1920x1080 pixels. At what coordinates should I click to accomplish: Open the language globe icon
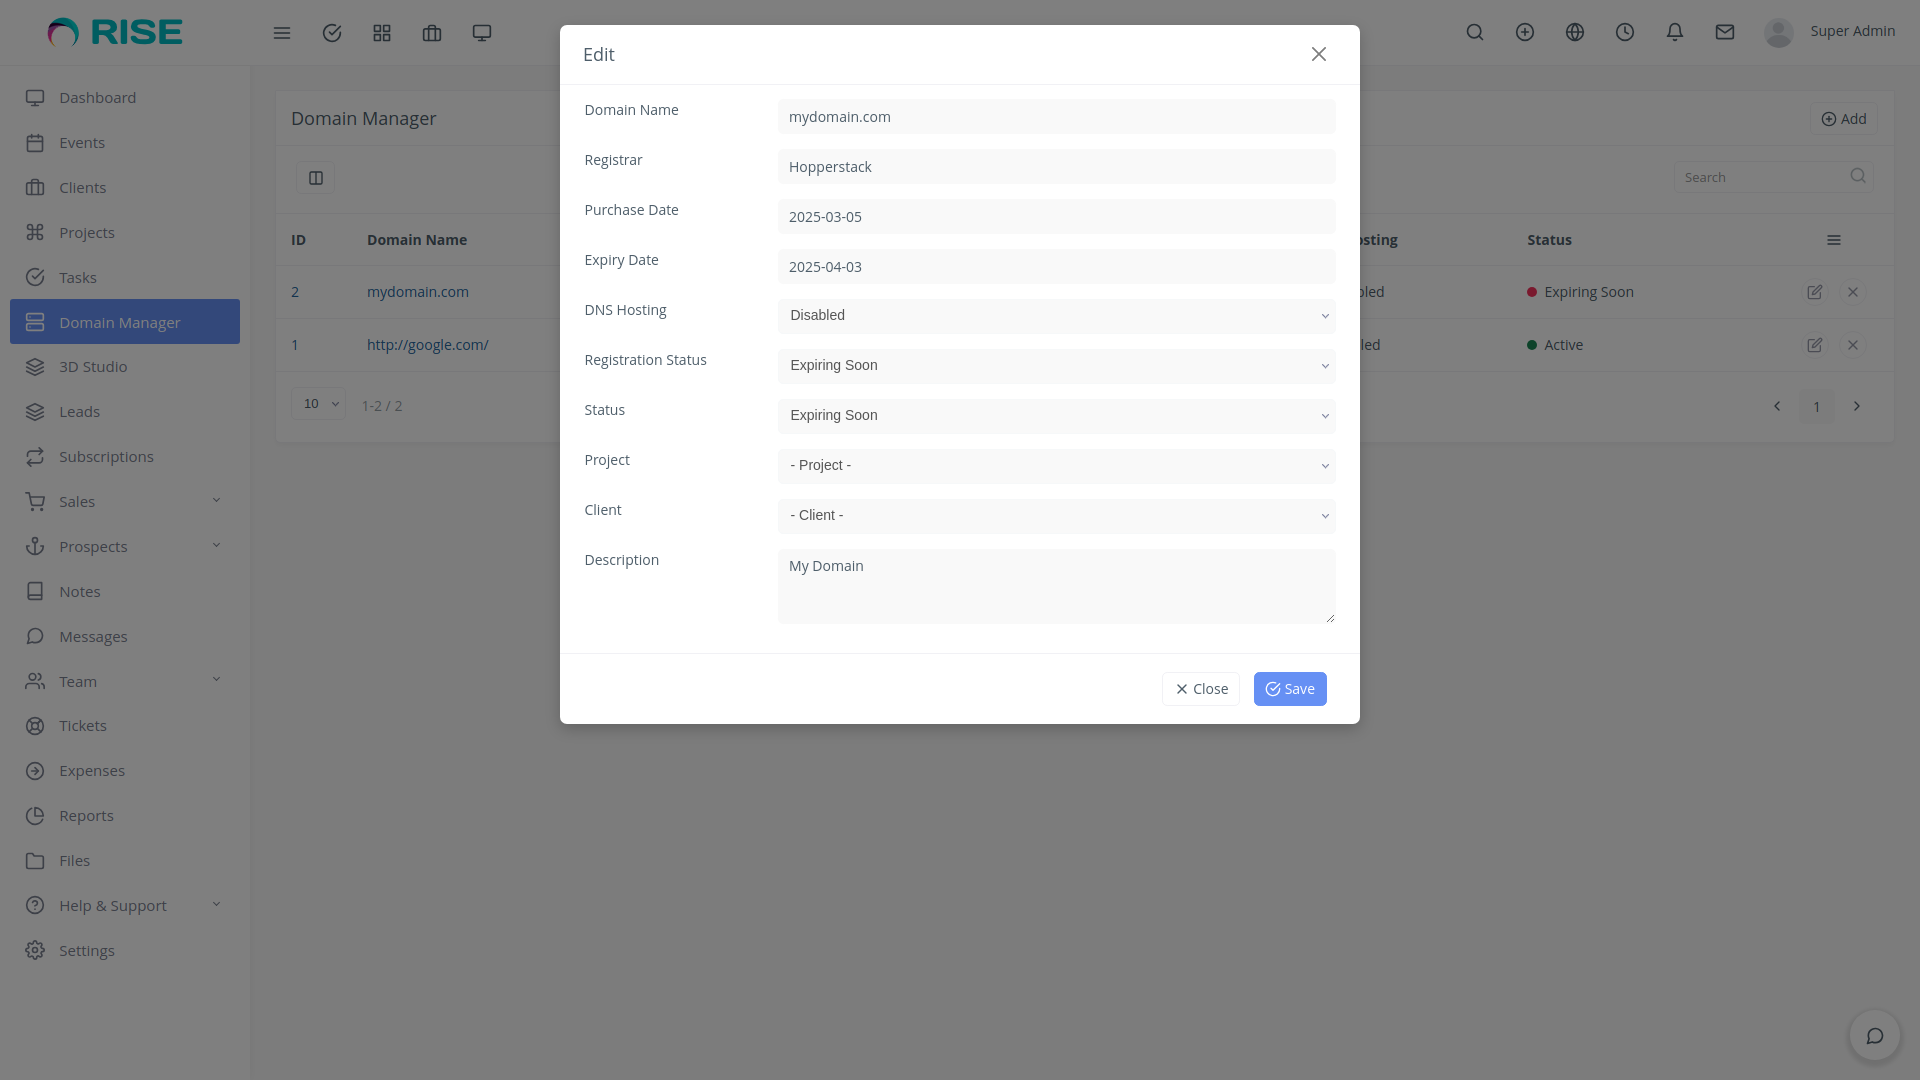pos(1574,32)
